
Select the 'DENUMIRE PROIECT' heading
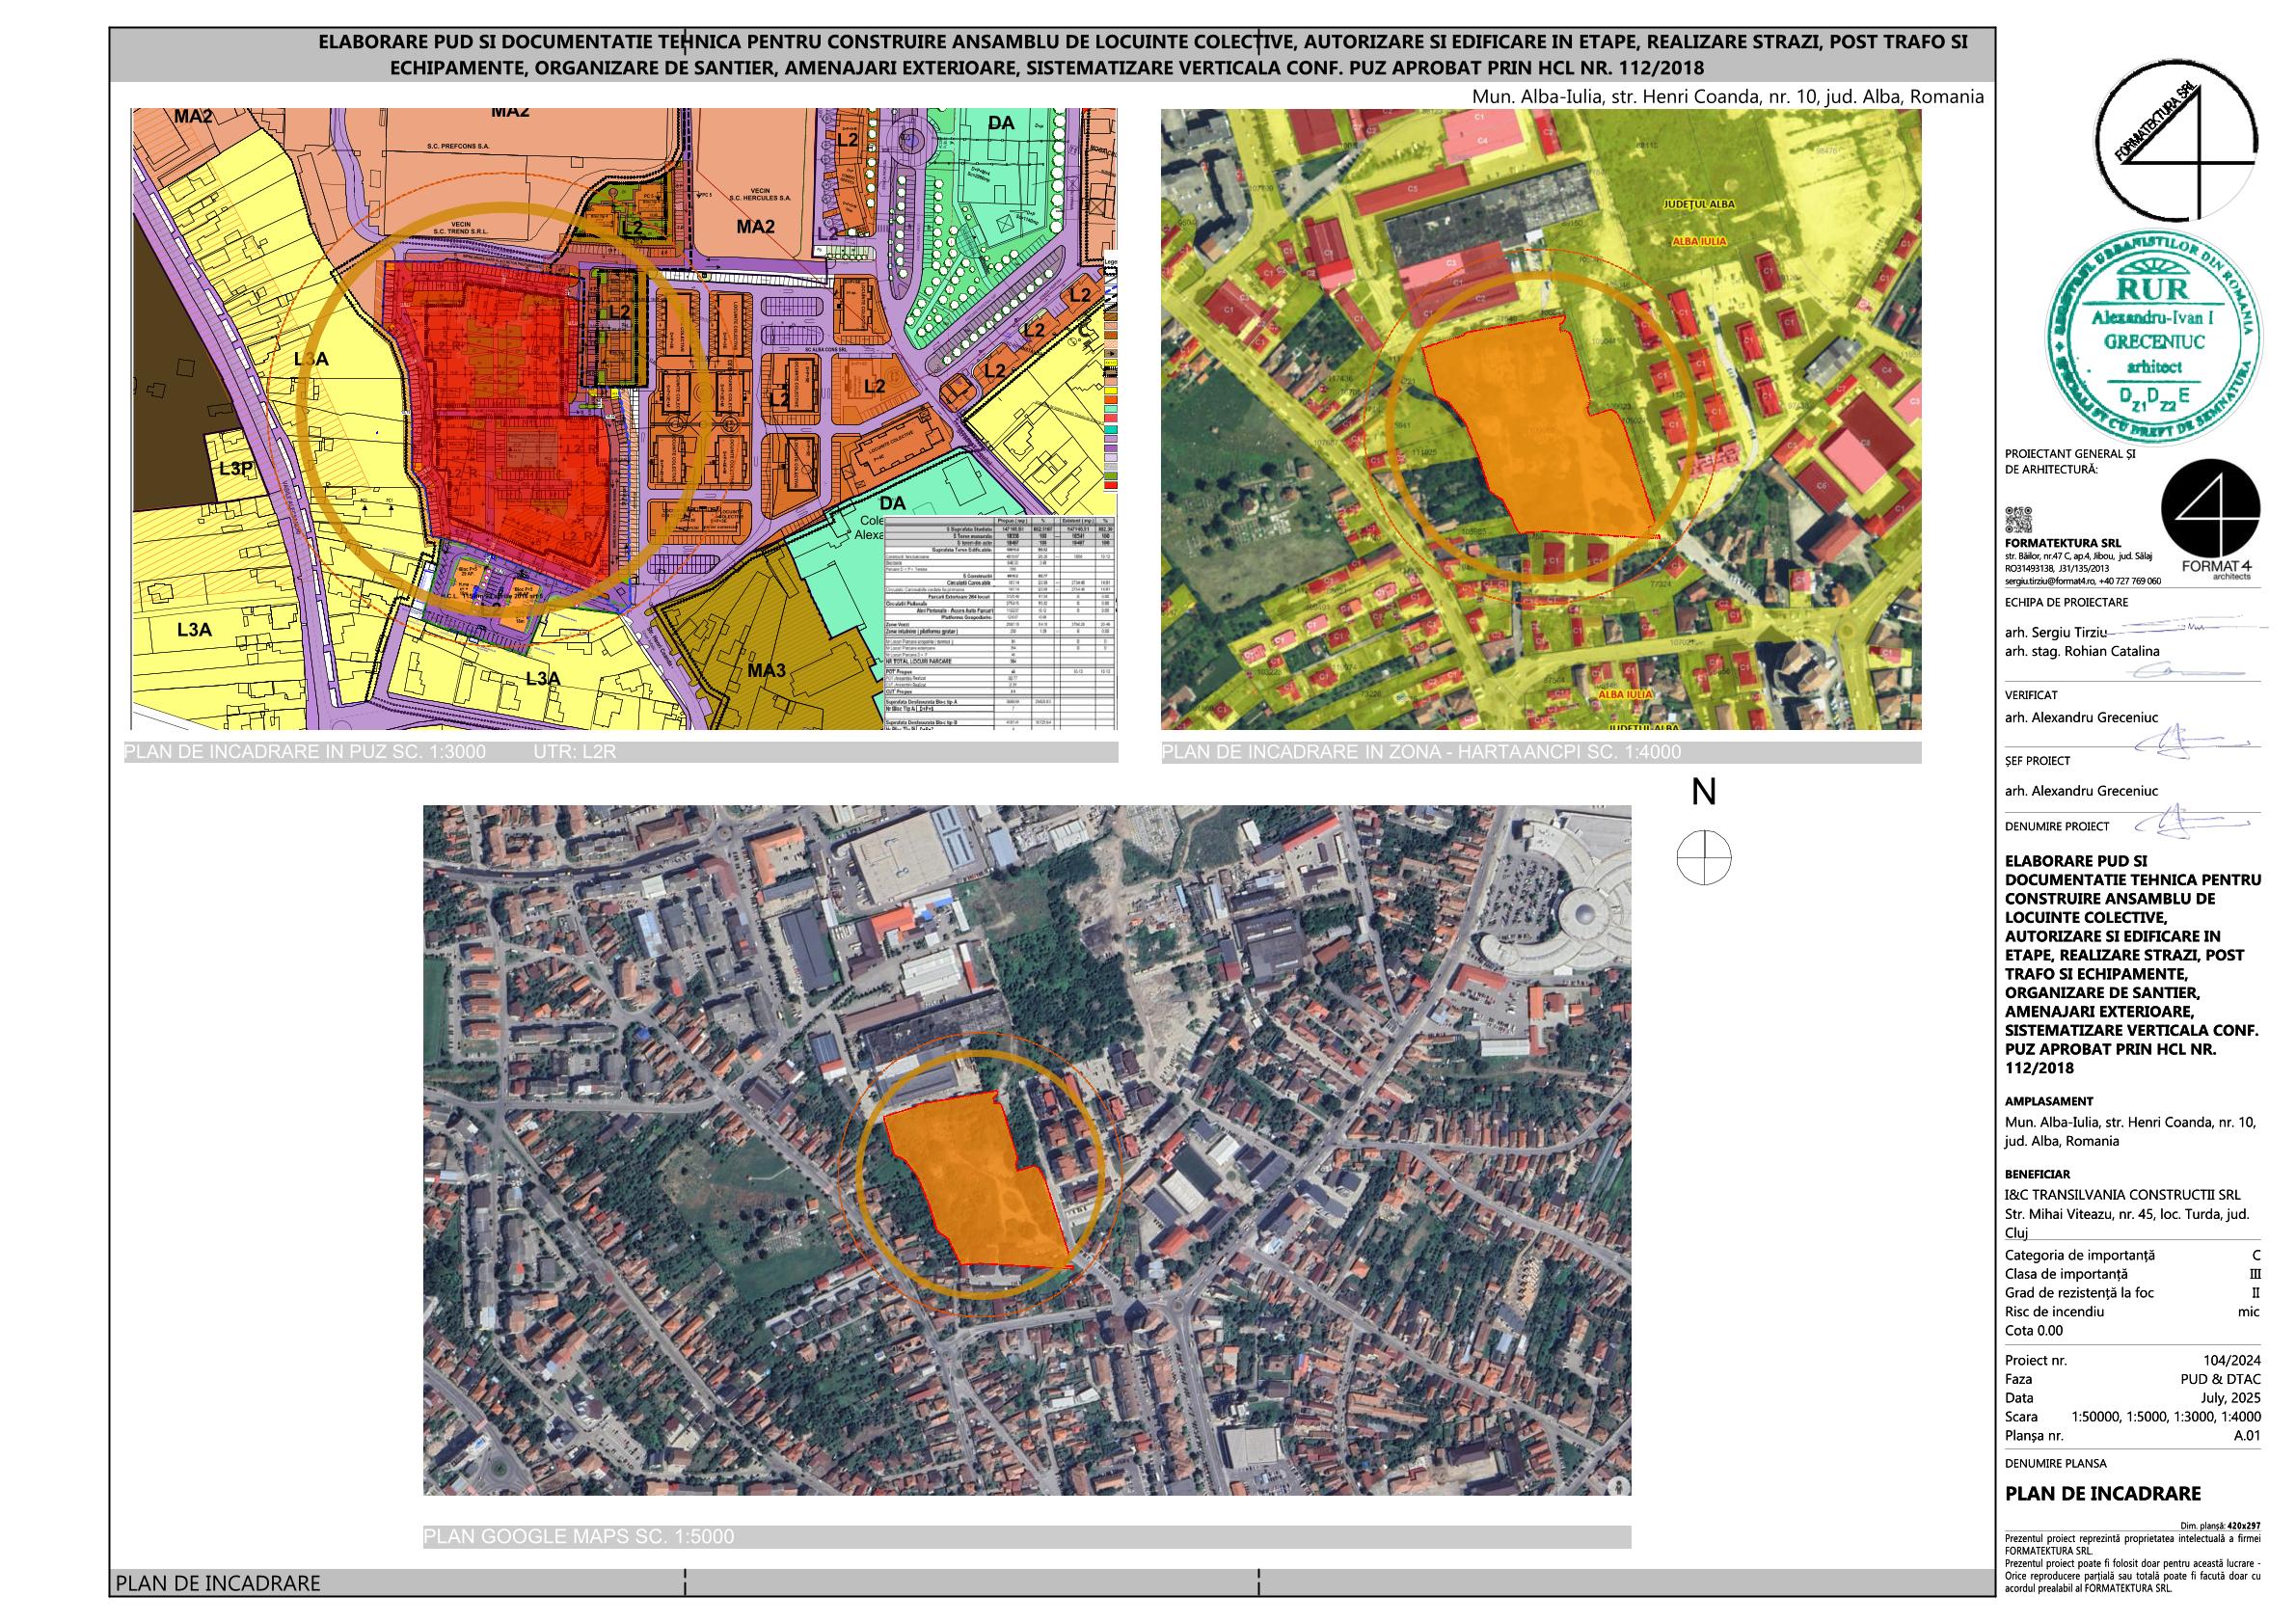tap(2057, 826)
